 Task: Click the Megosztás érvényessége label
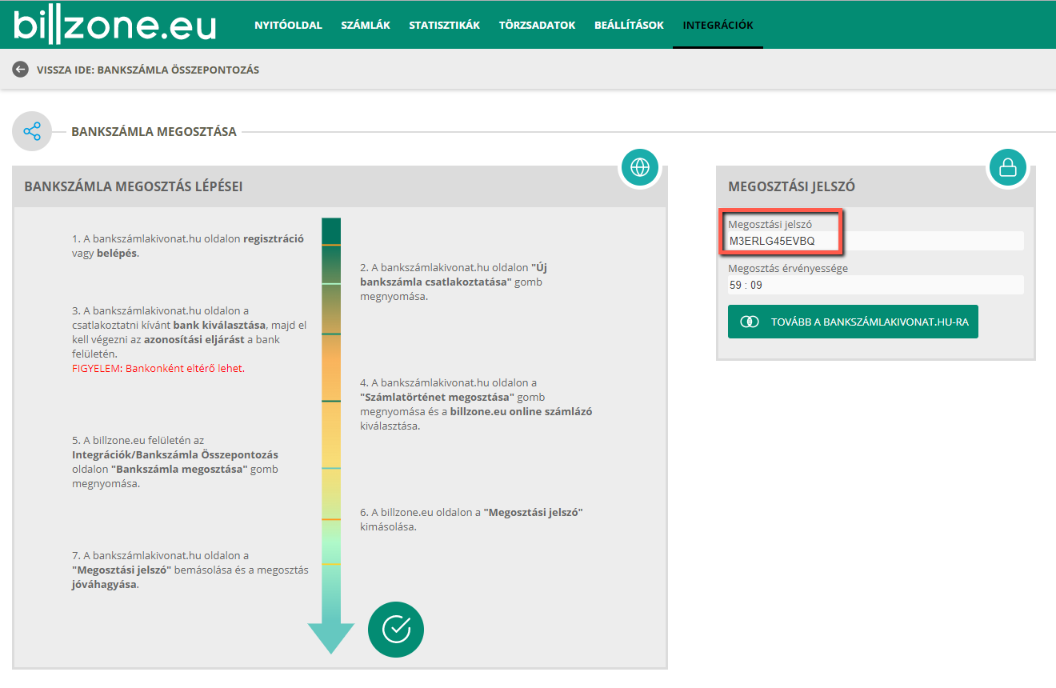[x=788, y=268]
